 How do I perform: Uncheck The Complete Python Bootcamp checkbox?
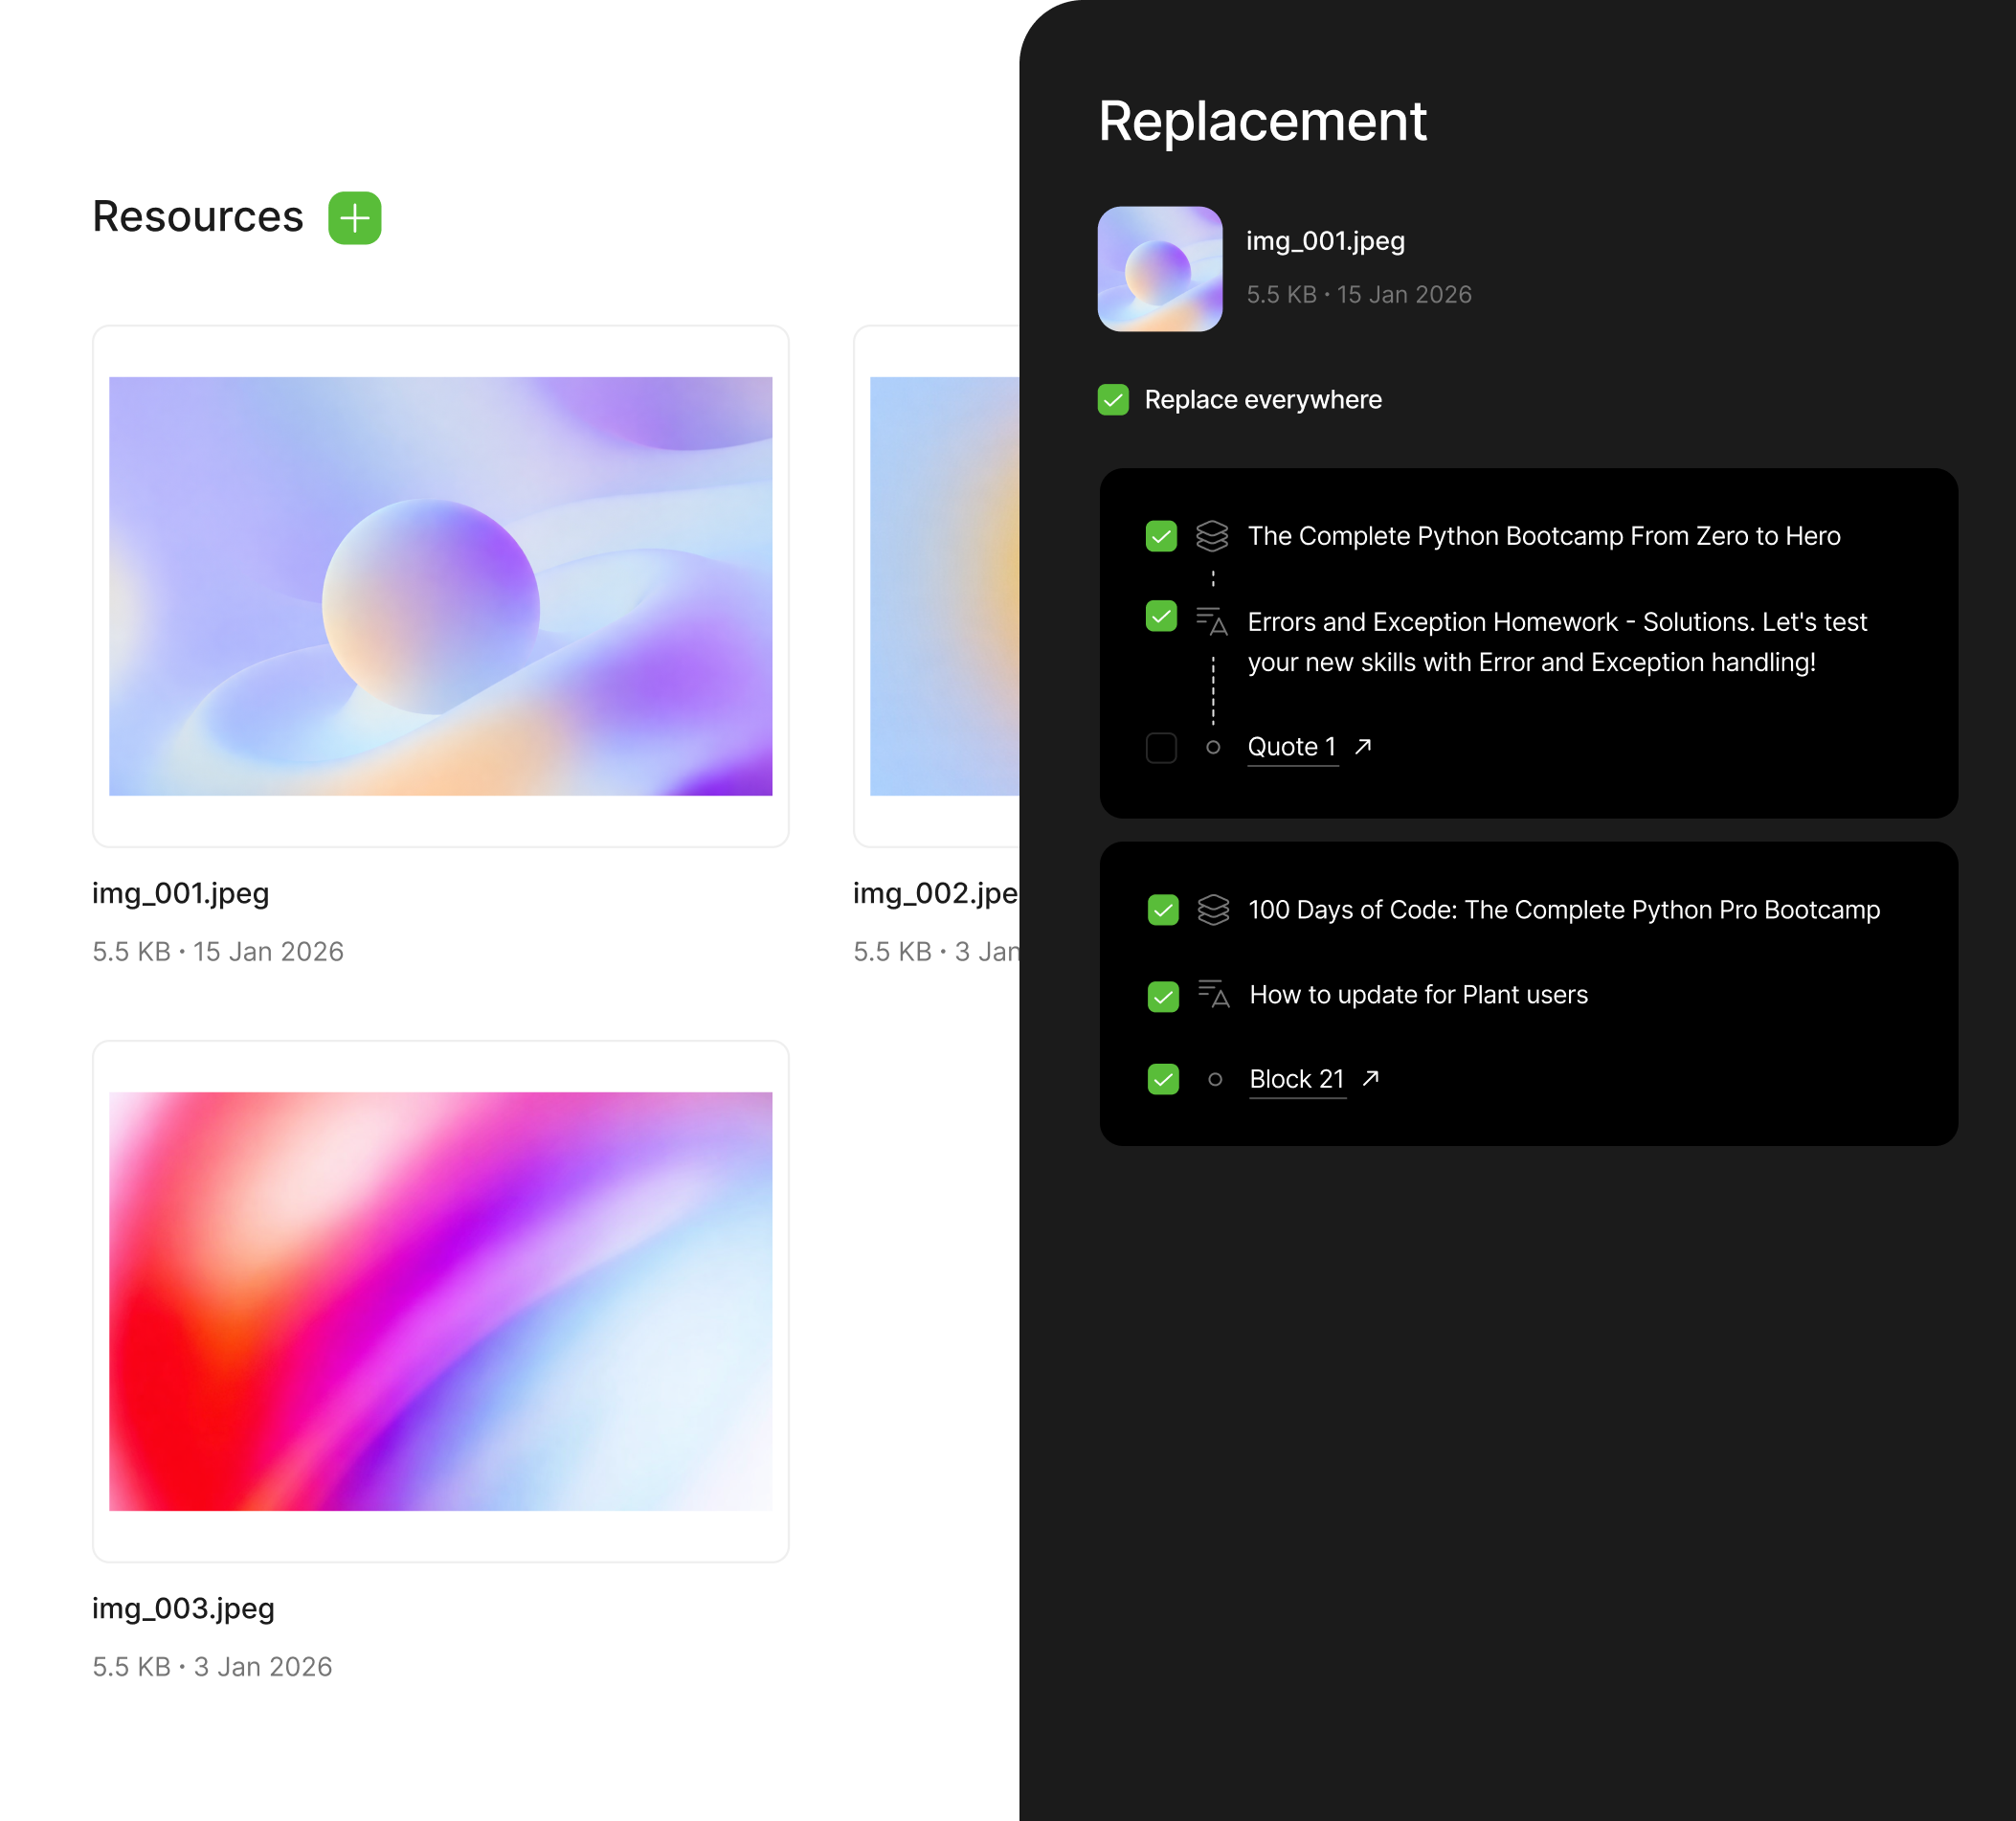click(x=1161, y=537)
